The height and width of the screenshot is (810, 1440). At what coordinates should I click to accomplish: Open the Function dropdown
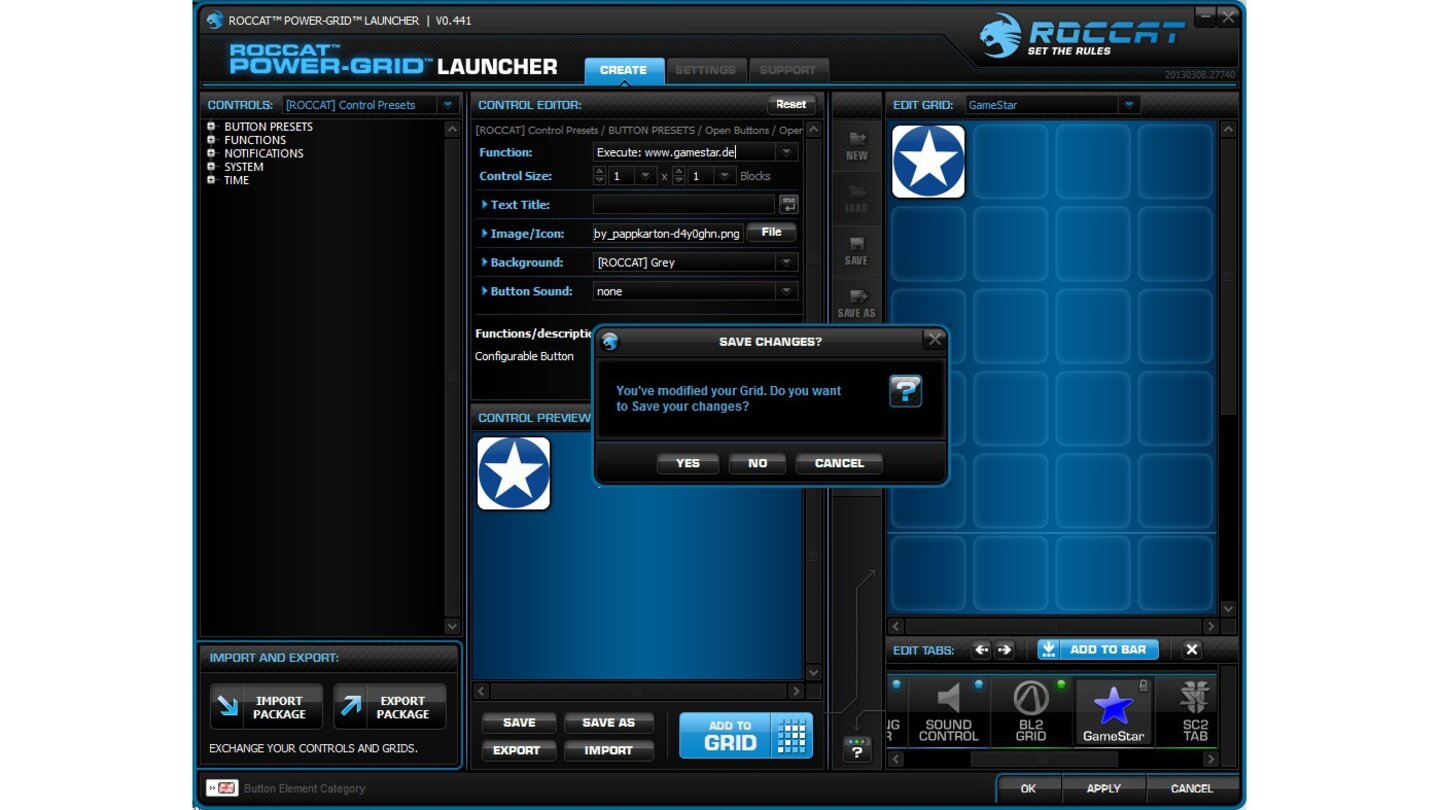tap(787, 152)
